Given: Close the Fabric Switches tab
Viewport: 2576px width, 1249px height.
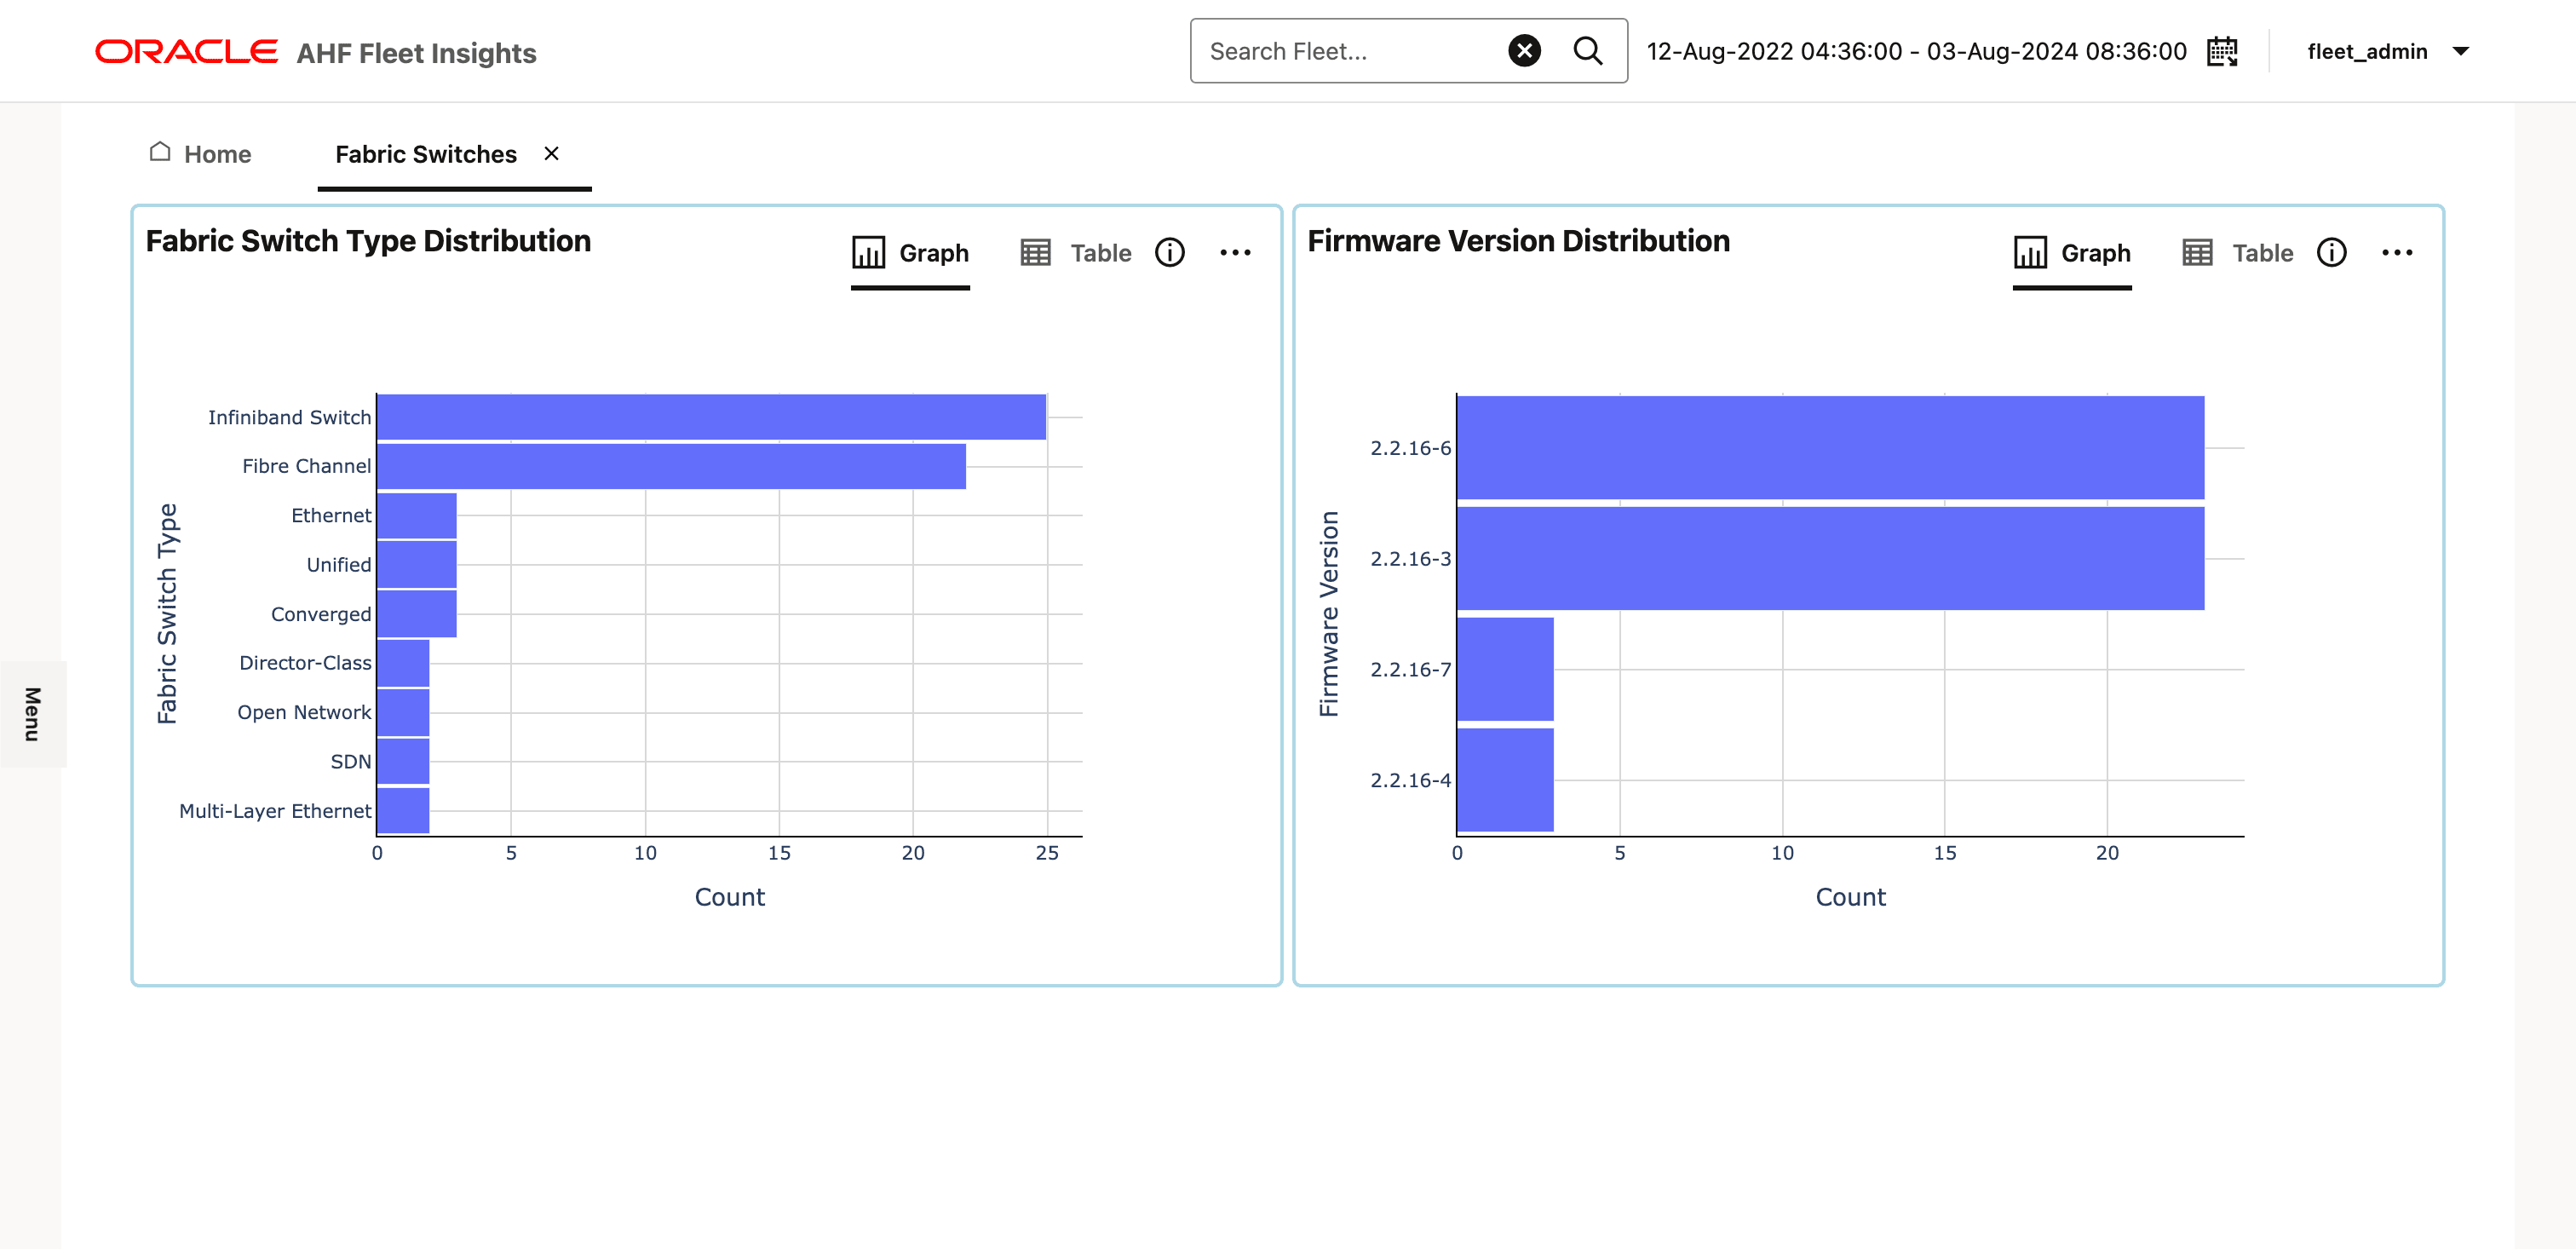Looking at the screenshot, I should [x=551, y=153].
